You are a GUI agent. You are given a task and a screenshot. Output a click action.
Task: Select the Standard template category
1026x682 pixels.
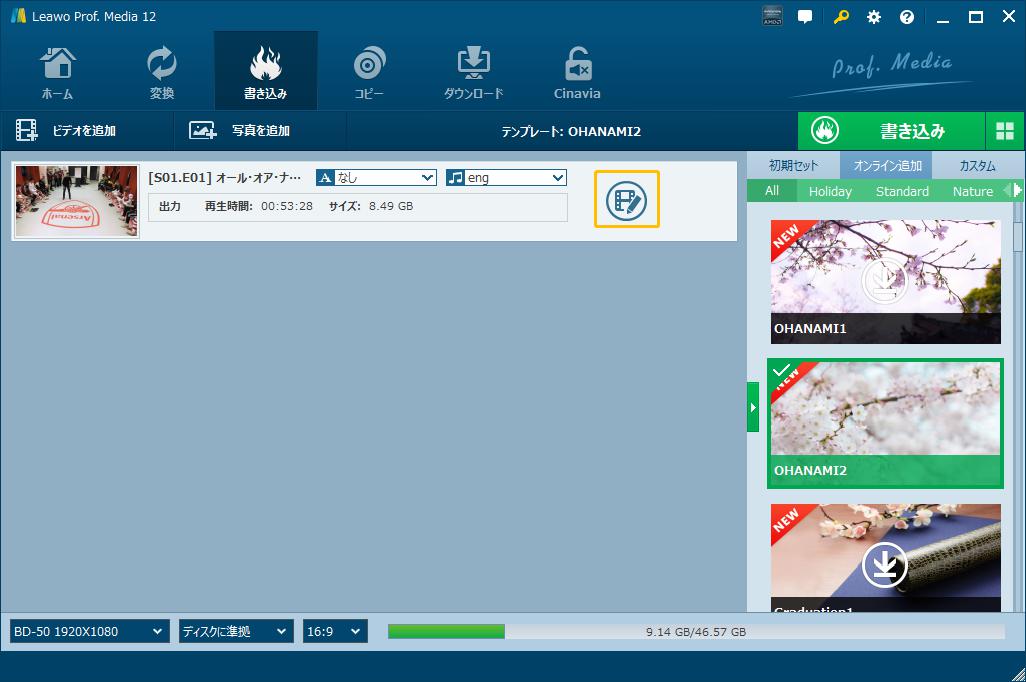(902, 191)
